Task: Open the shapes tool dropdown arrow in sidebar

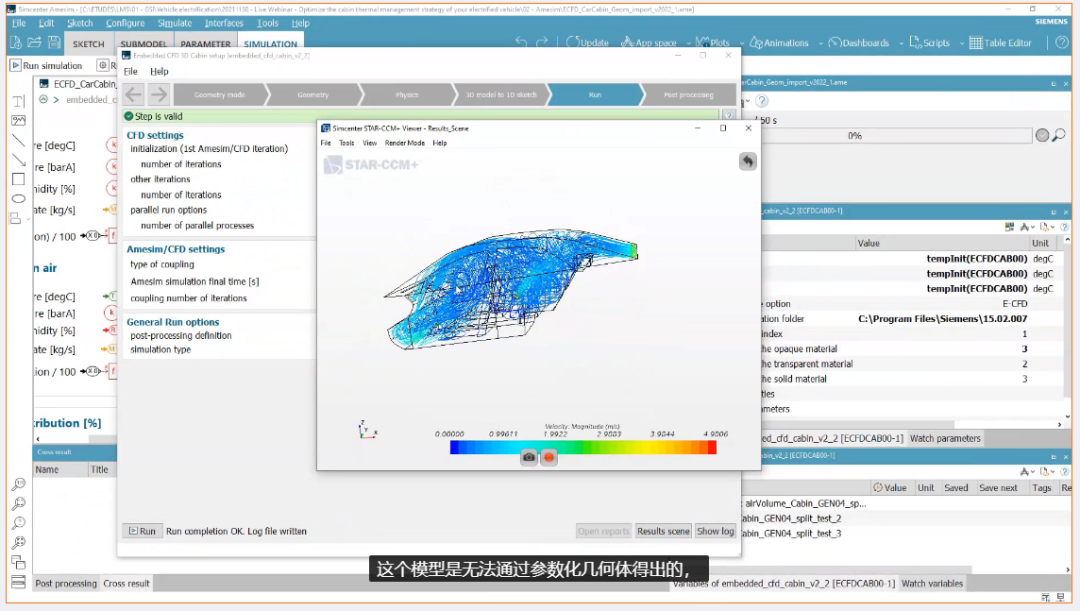Action: click(x=28, y=219)
